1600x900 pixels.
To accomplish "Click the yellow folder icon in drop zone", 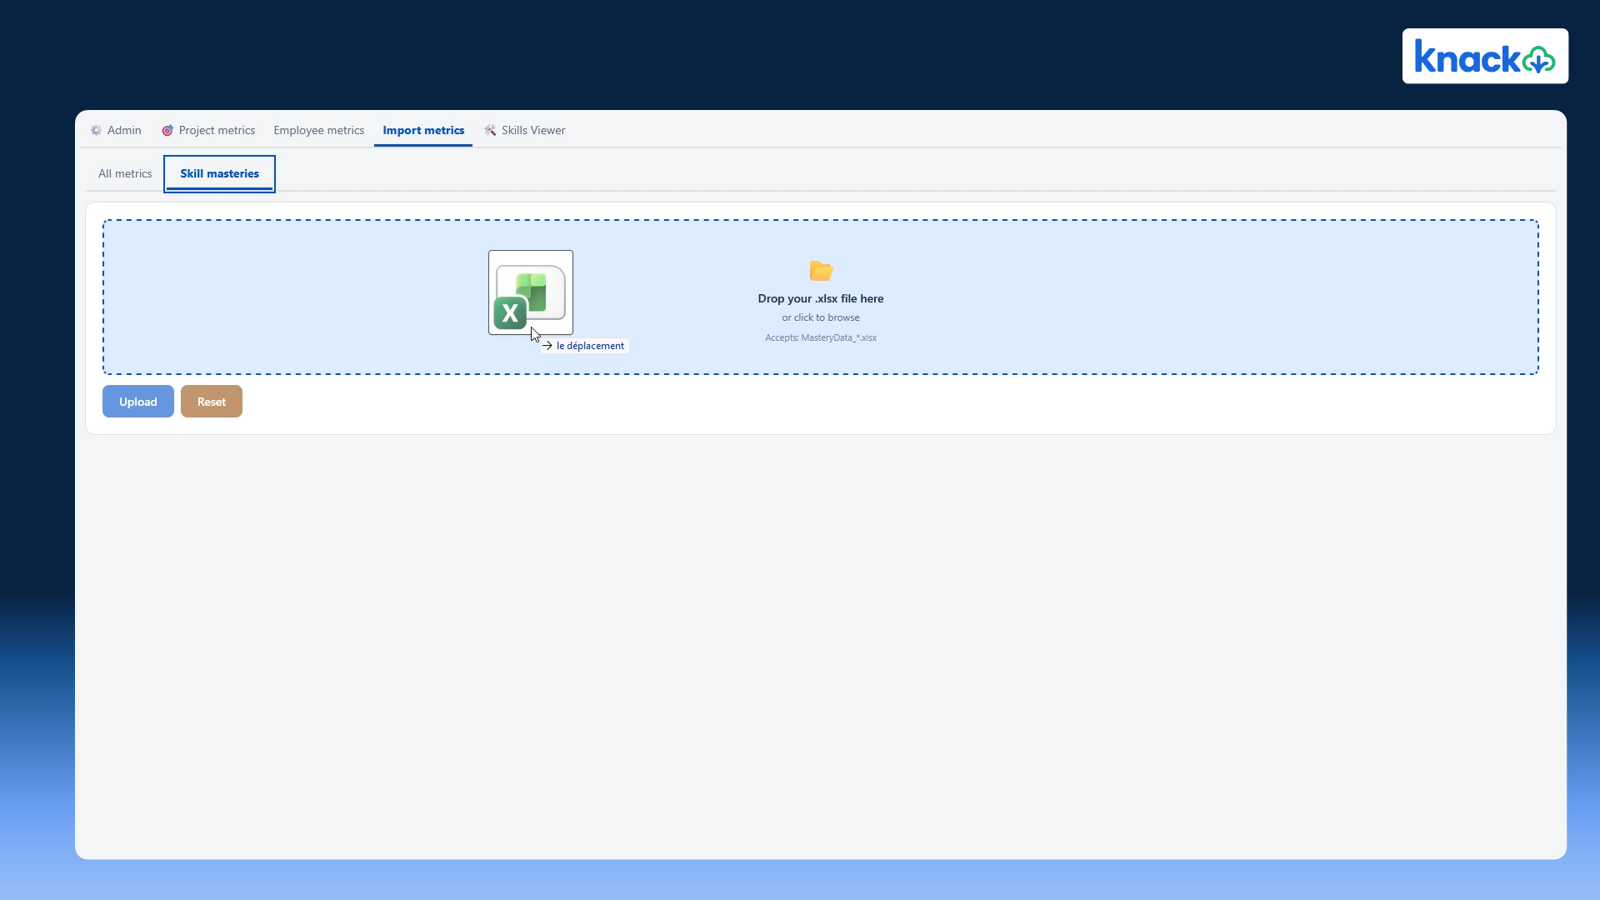I will [820, 271].
